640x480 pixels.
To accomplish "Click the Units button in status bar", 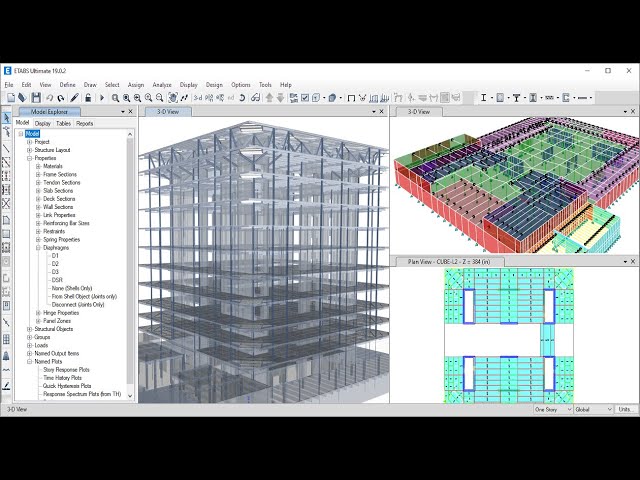I will [625, 409].
